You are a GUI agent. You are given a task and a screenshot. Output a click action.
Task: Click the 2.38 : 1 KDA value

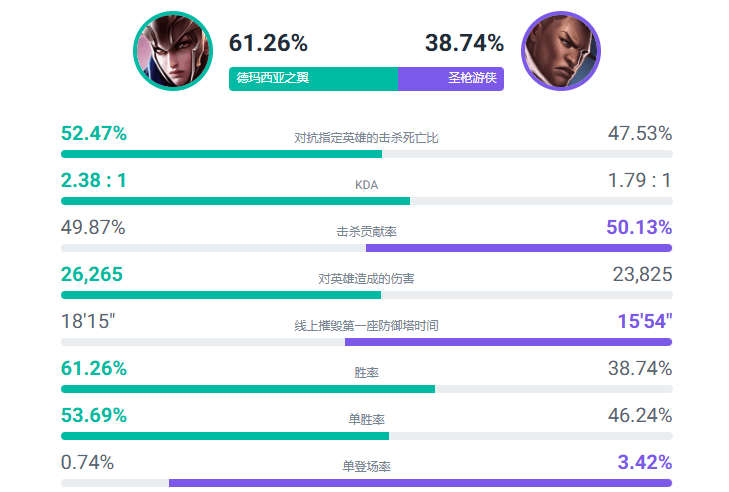pos(93,181)
